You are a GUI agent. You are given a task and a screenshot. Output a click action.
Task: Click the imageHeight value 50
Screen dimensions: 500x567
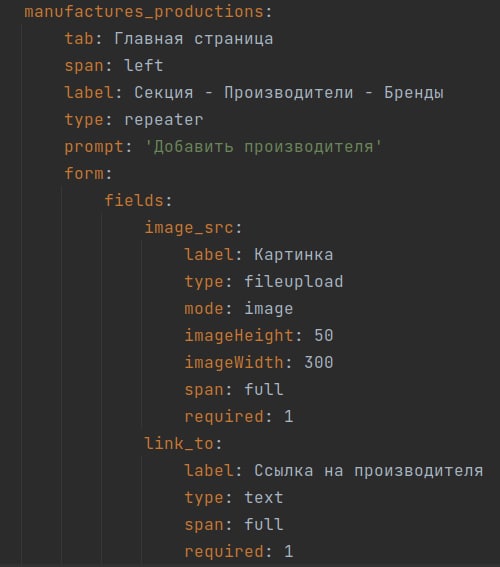tap(324, 336)
